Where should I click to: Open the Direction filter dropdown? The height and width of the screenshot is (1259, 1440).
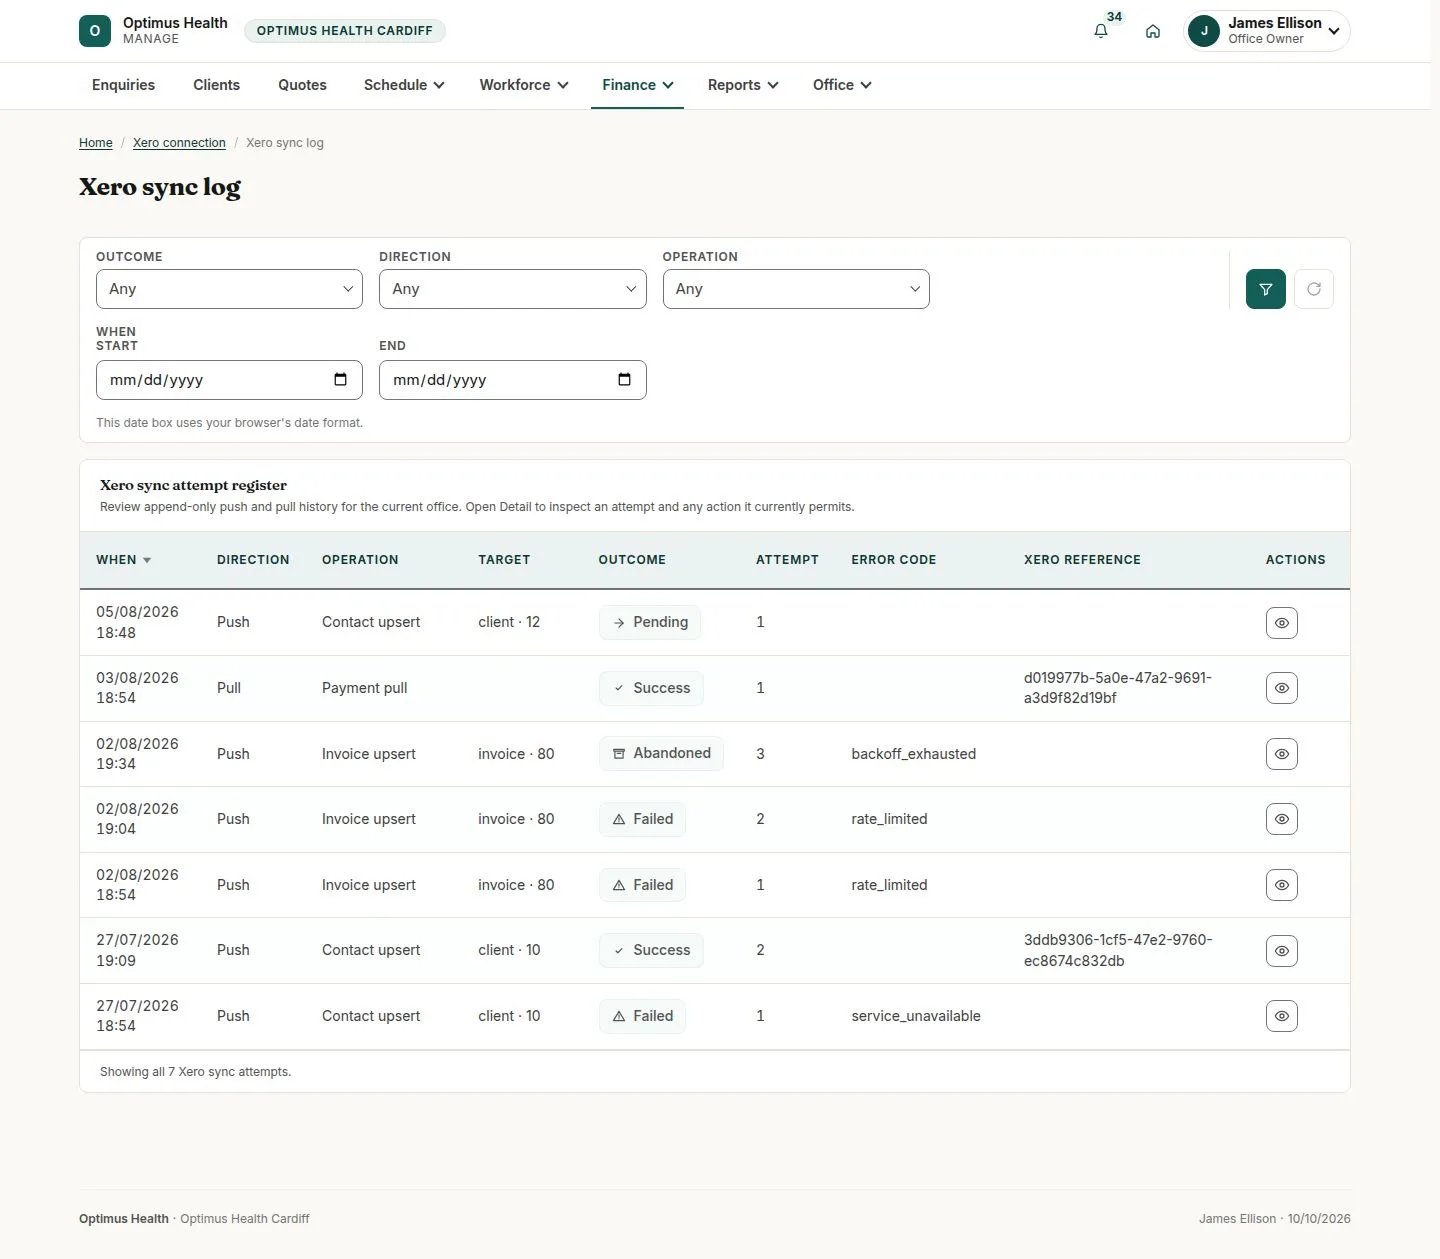point(513,289)
